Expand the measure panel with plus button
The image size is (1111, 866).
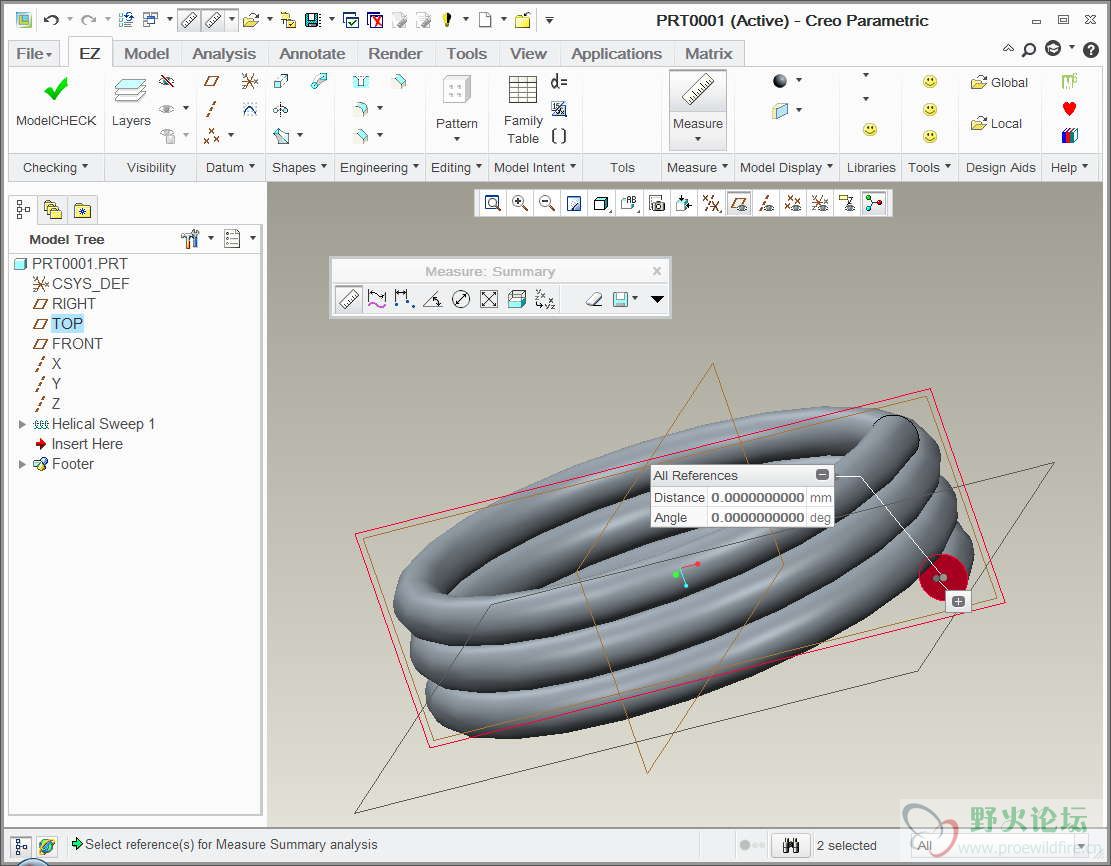(x=958, y=601)
